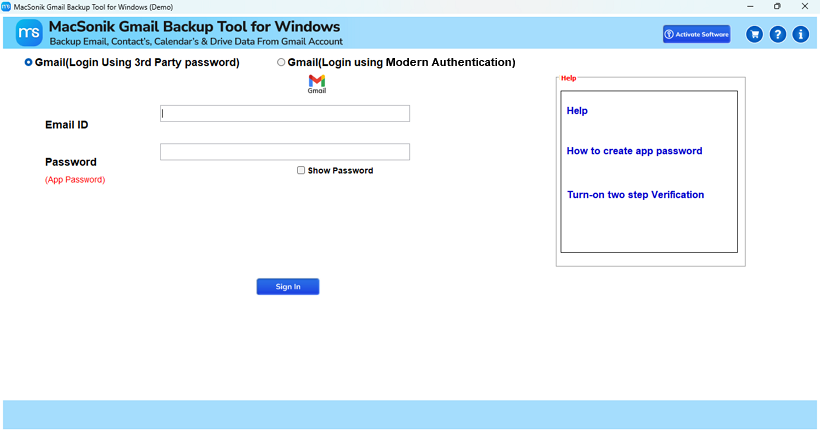Open Turn-on two step Verification link
Image resolution: width=820 pixels, height=431 pixels.
point(635,195)
